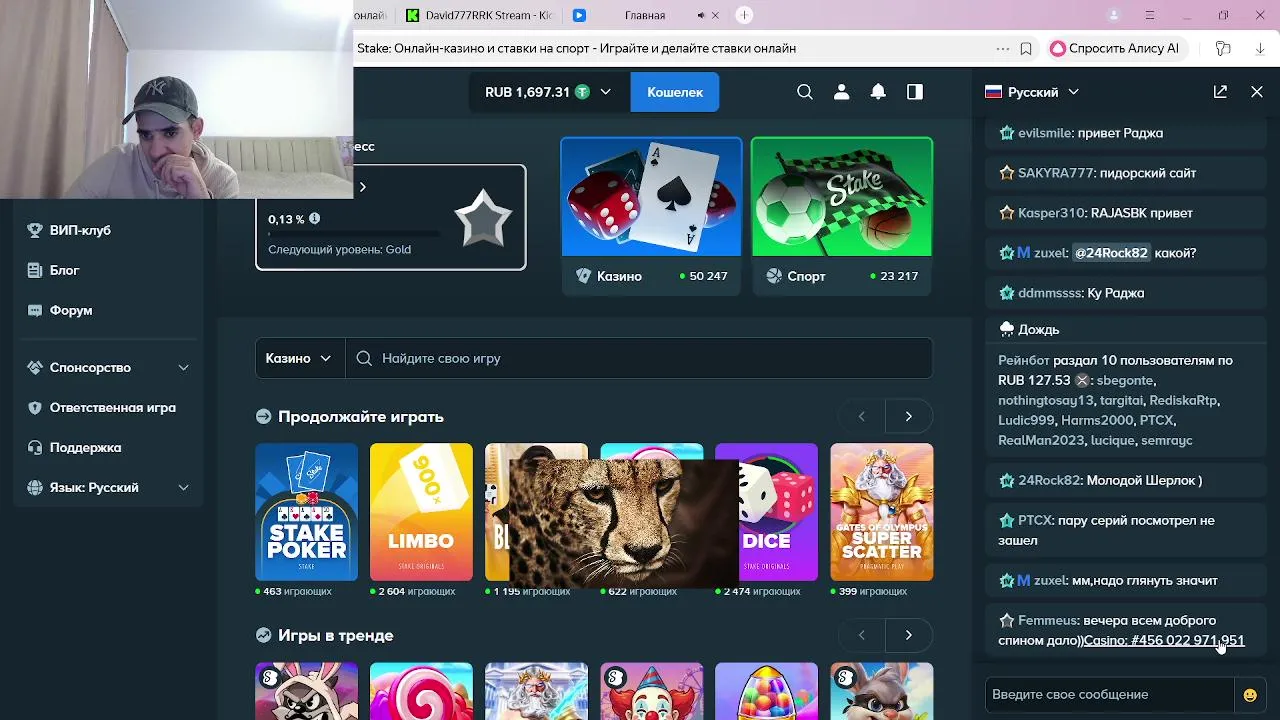Click the ddmmssss user name in chat
Screen dimensions: 1280x720
point(1050,293)
